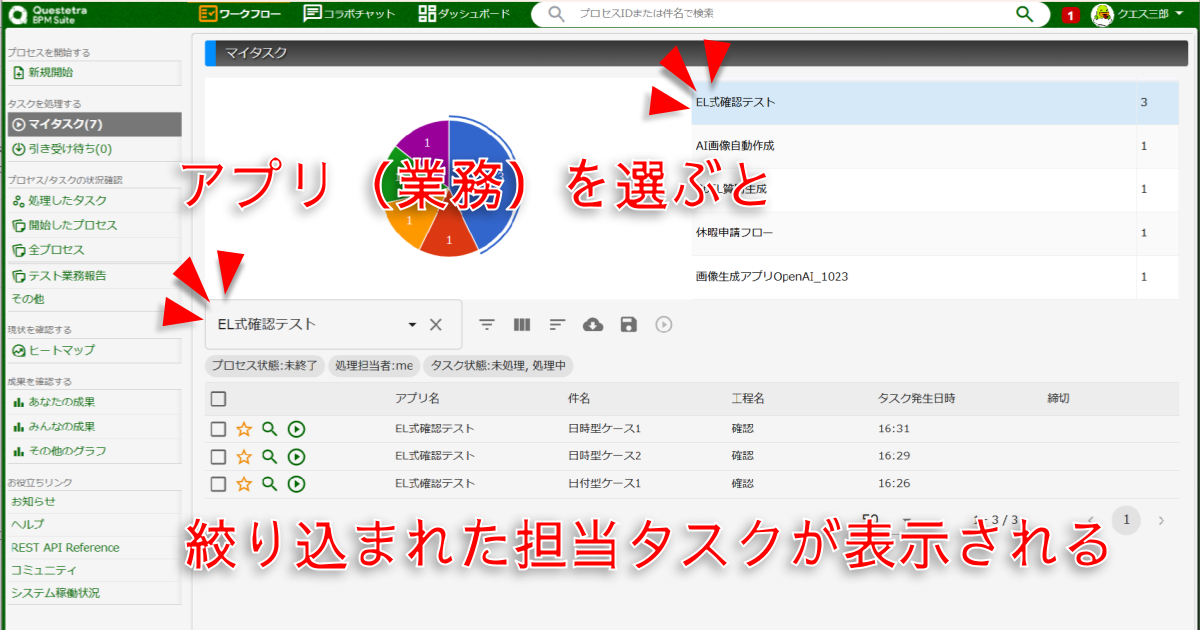Check the 日付型ケース1 row checkbox

click(x=218, y=484)
